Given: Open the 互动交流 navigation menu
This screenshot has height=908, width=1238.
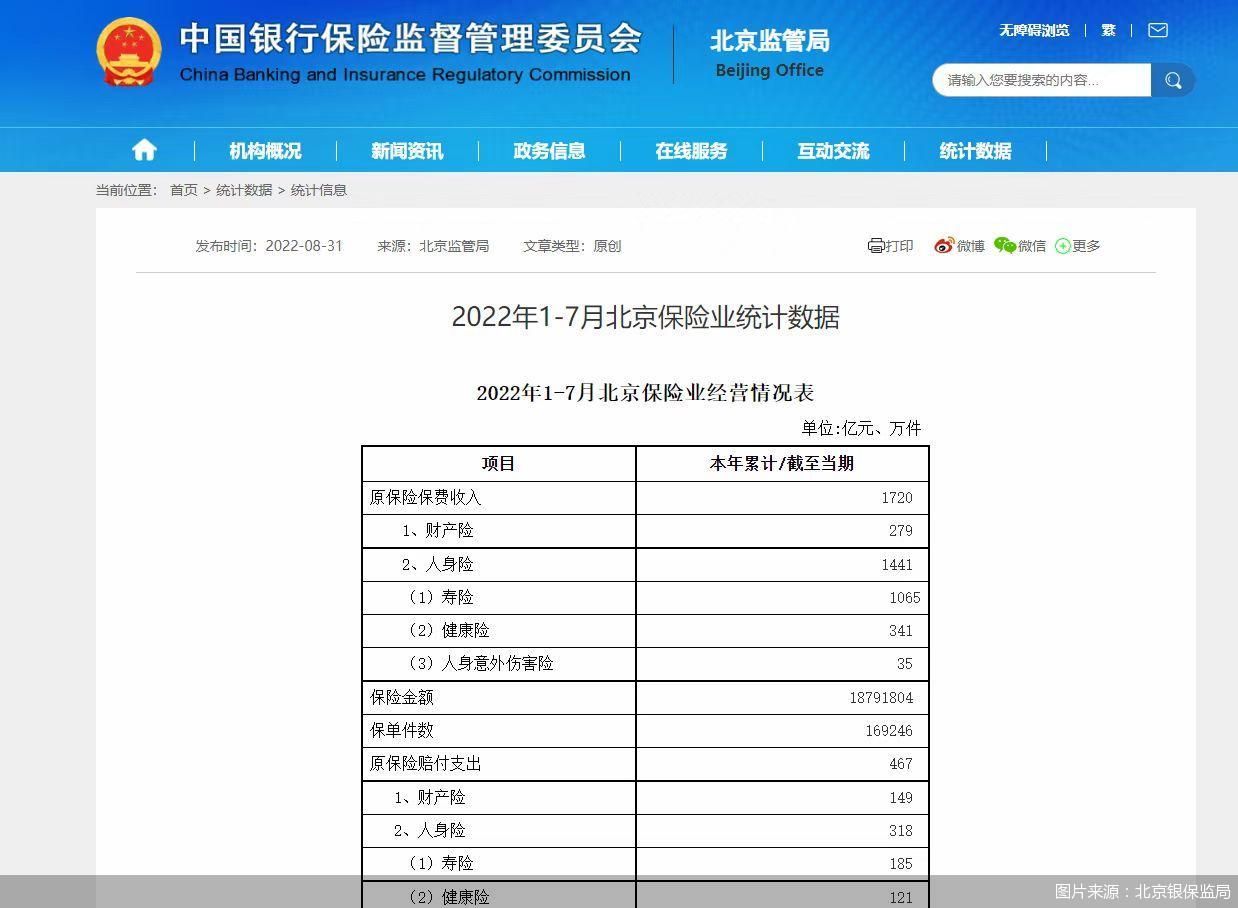Looking at the screenshot, I should point(833,150).
